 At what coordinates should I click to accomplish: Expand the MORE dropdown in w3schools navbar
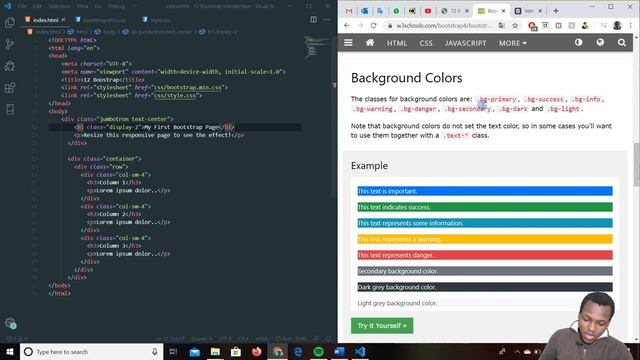tap(513, 43)
